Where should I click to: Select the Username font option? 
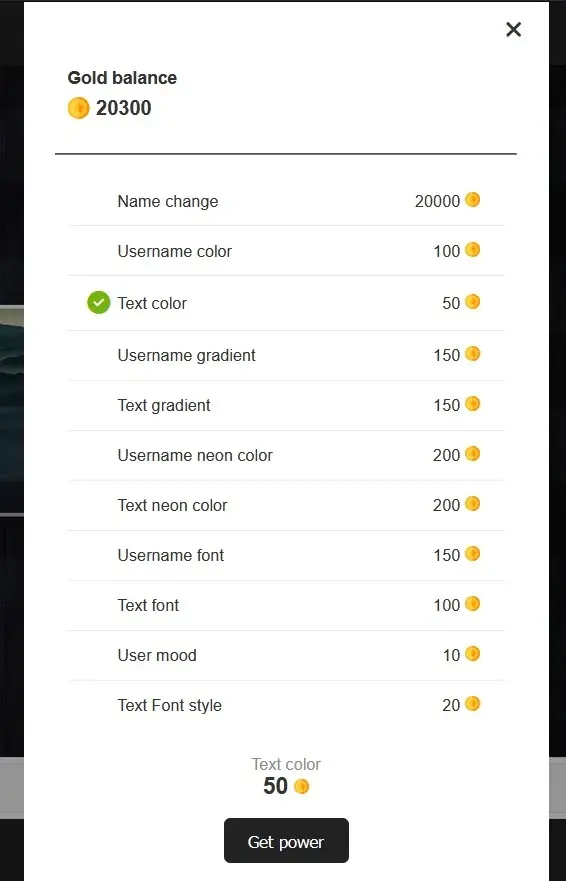[x=286, y=555]
